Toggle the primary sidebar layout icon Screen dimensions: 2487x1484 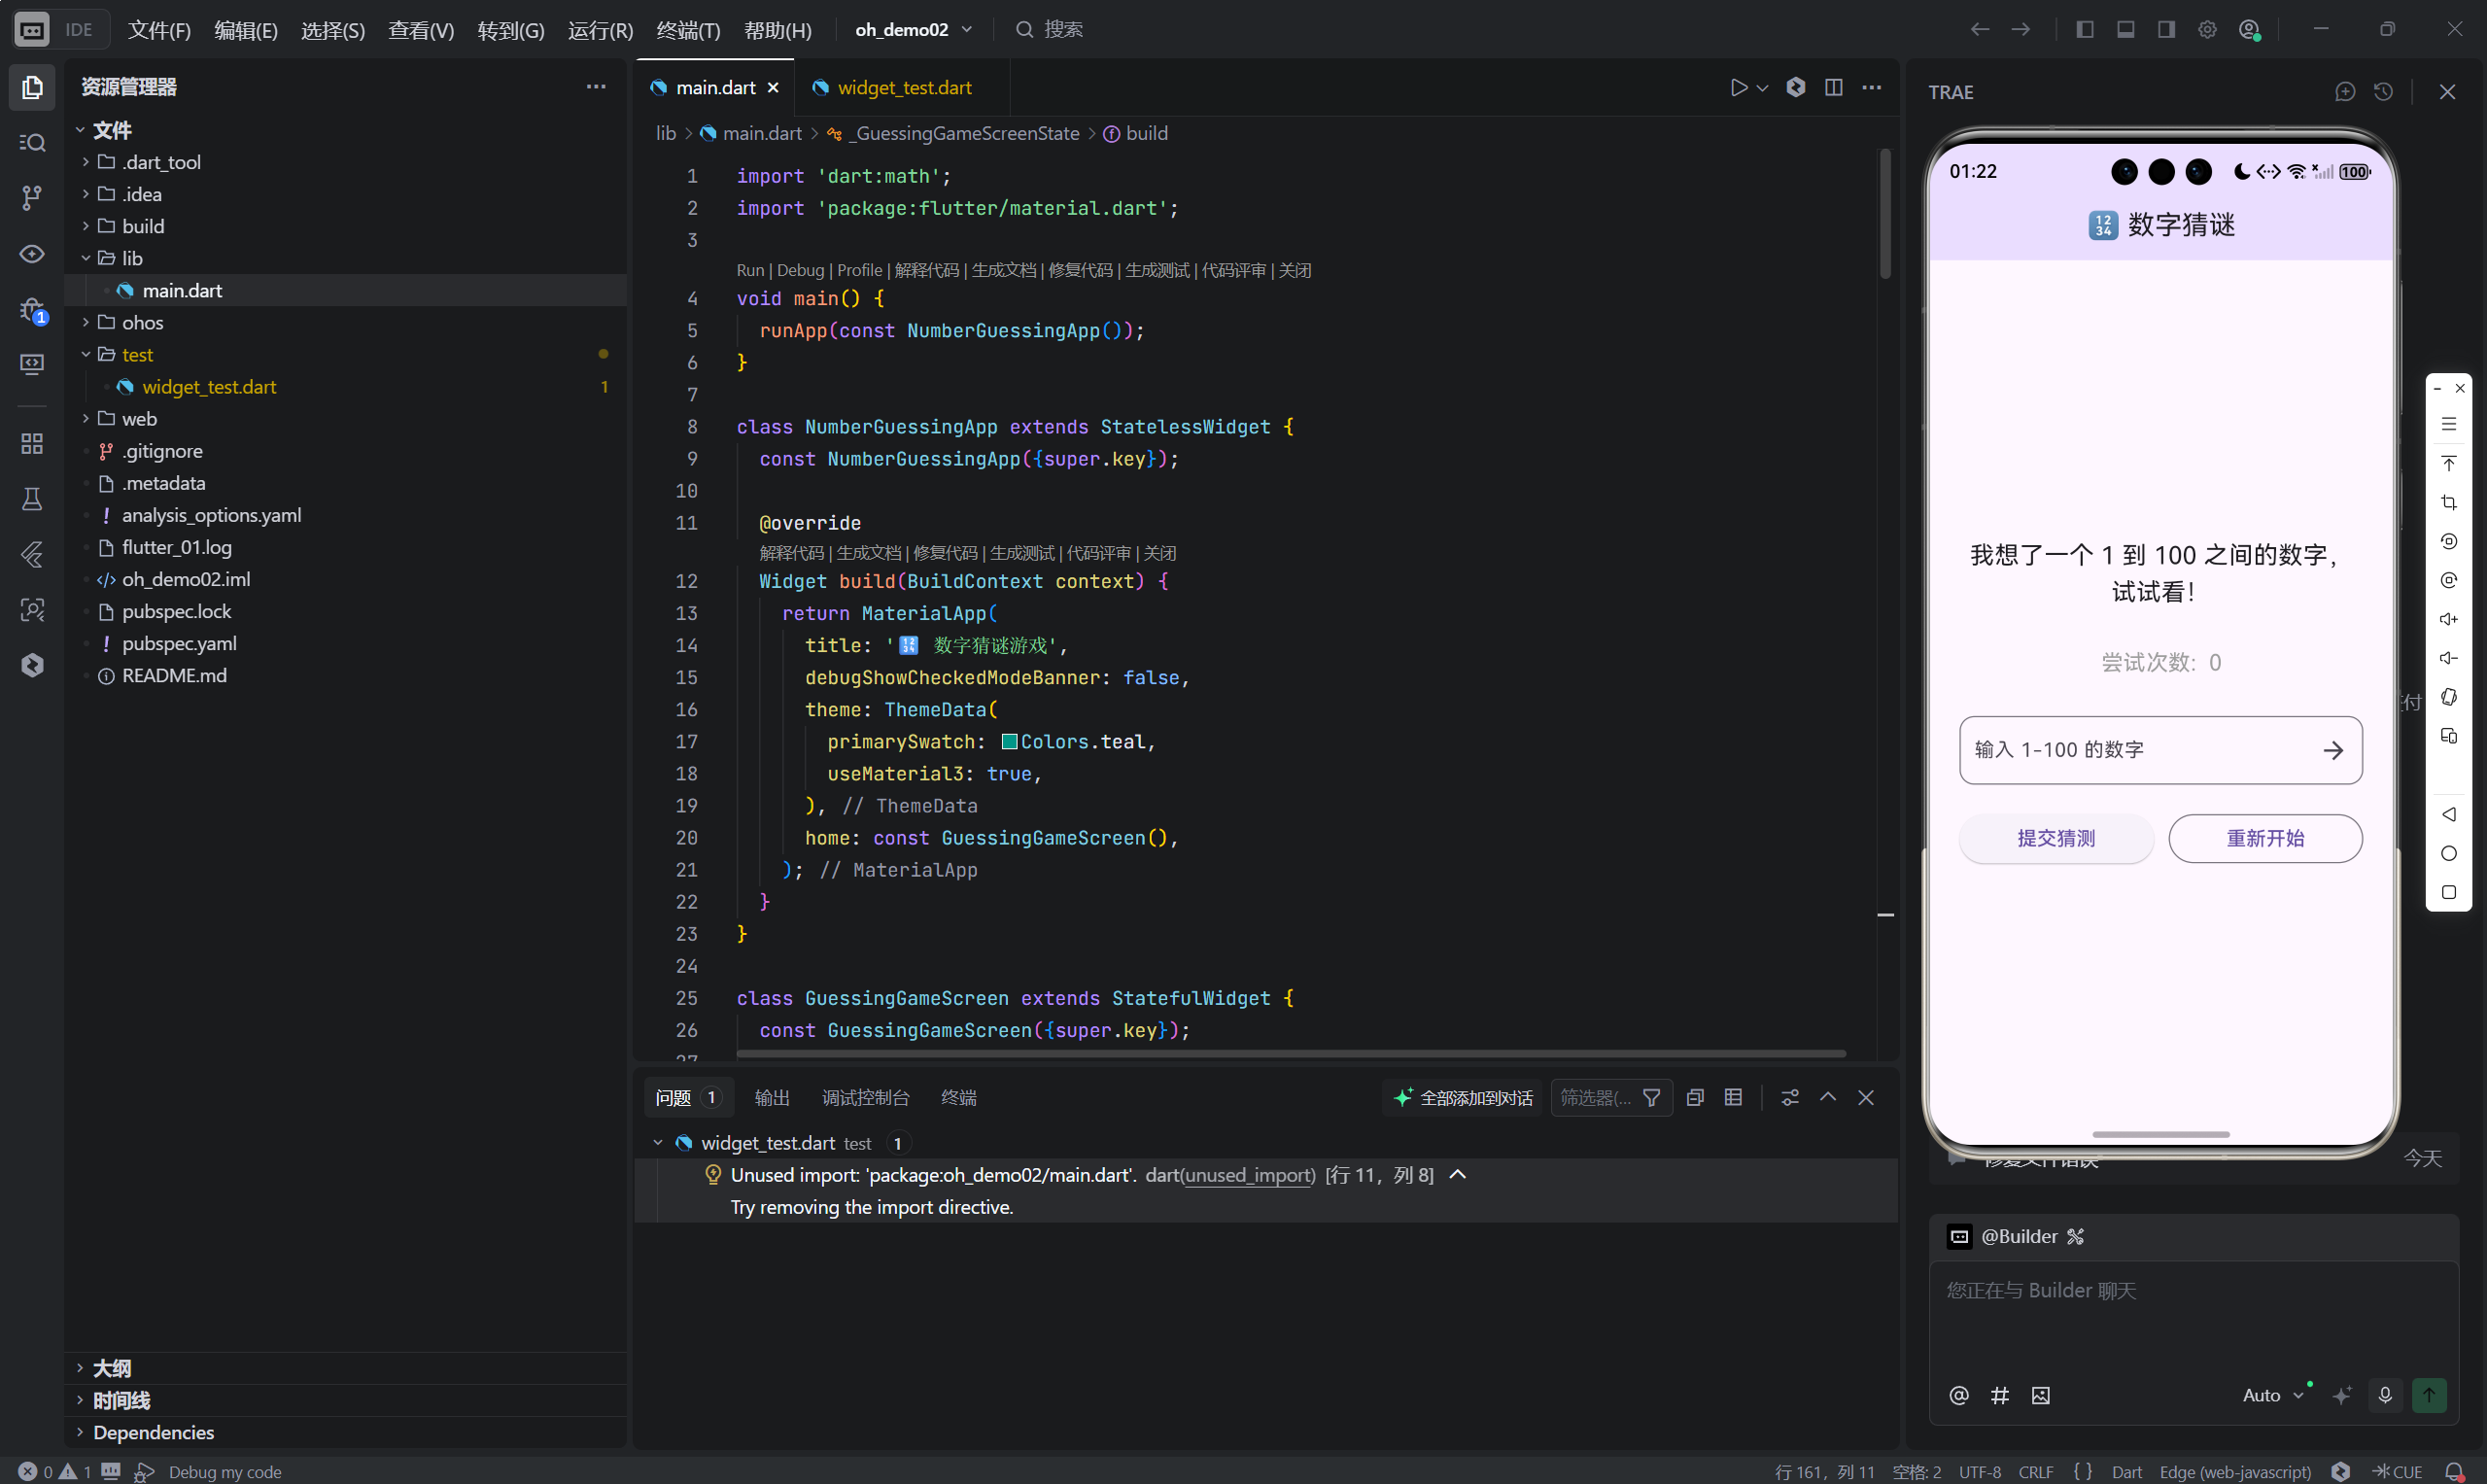(2085, 30)
